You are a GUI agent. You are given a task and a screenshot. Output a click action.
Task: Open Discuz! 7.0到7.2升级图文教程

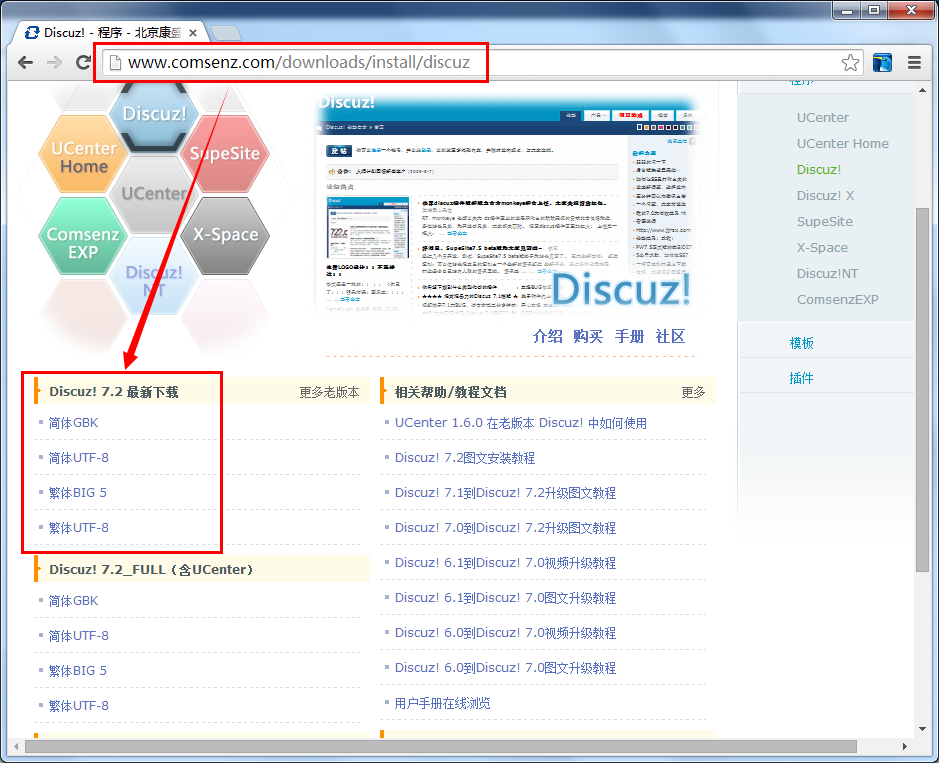tap(505, 528)
